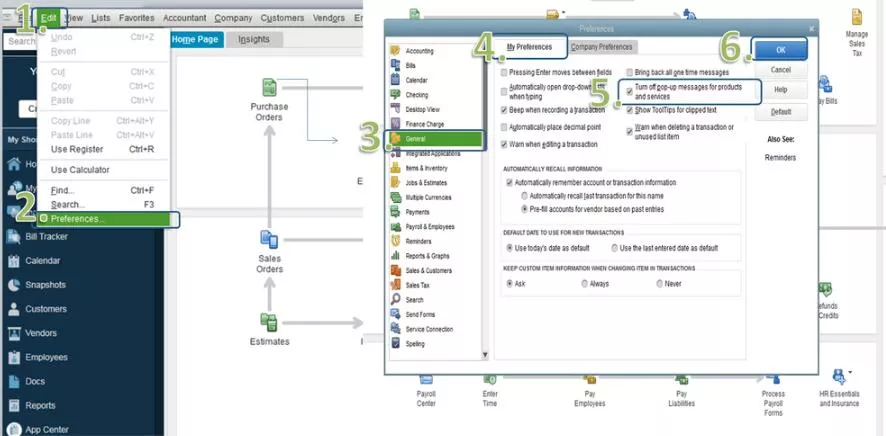
Task: Click the Search field in sidebar
Action: coord(21,41)
